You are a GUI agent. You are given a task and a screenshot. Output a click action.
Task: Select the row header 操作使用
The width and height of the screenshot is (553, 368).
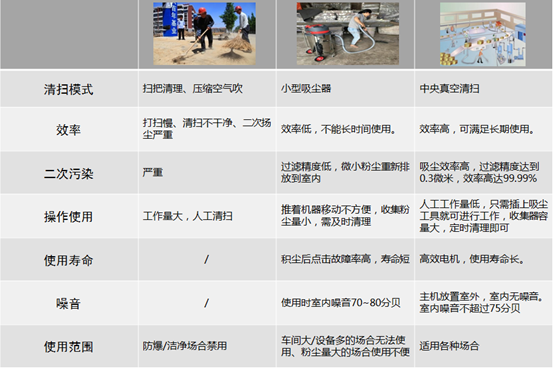tap(69, 216)
